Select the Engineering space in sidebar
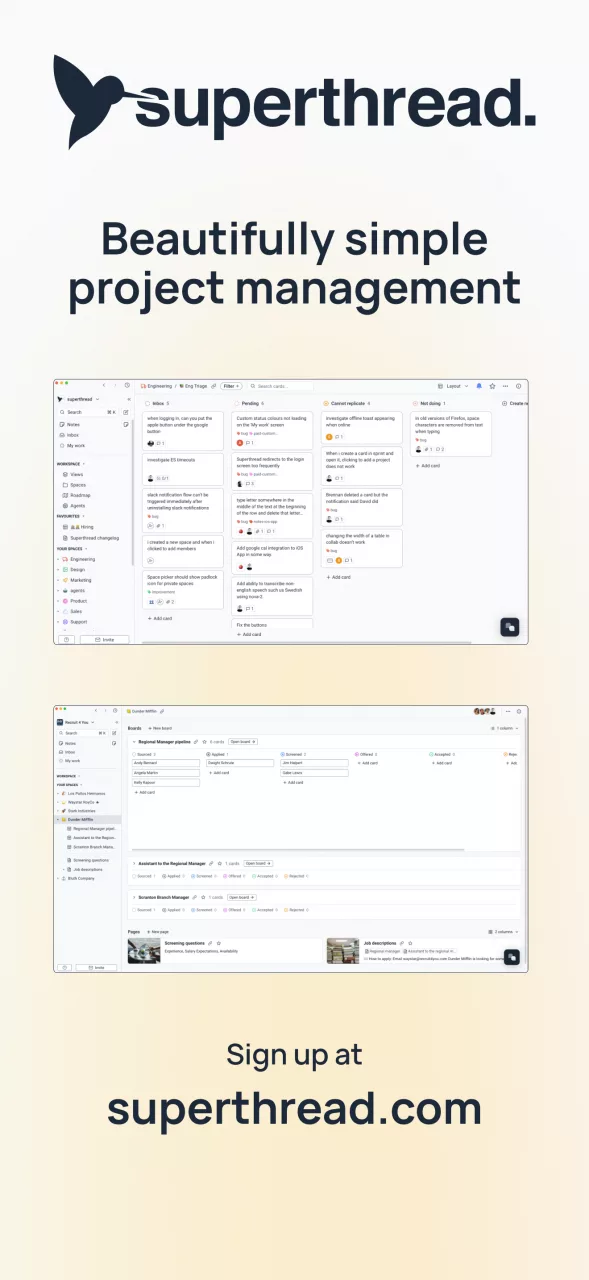This screenshot has height=1280, width=589. click(83, 559)
